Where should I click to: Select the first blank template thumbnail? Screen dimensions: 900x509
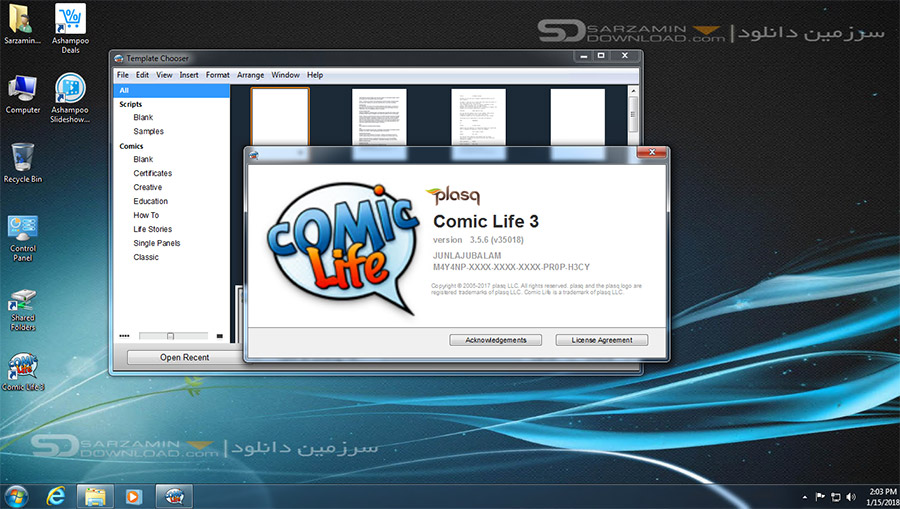[x=280, y=118]
